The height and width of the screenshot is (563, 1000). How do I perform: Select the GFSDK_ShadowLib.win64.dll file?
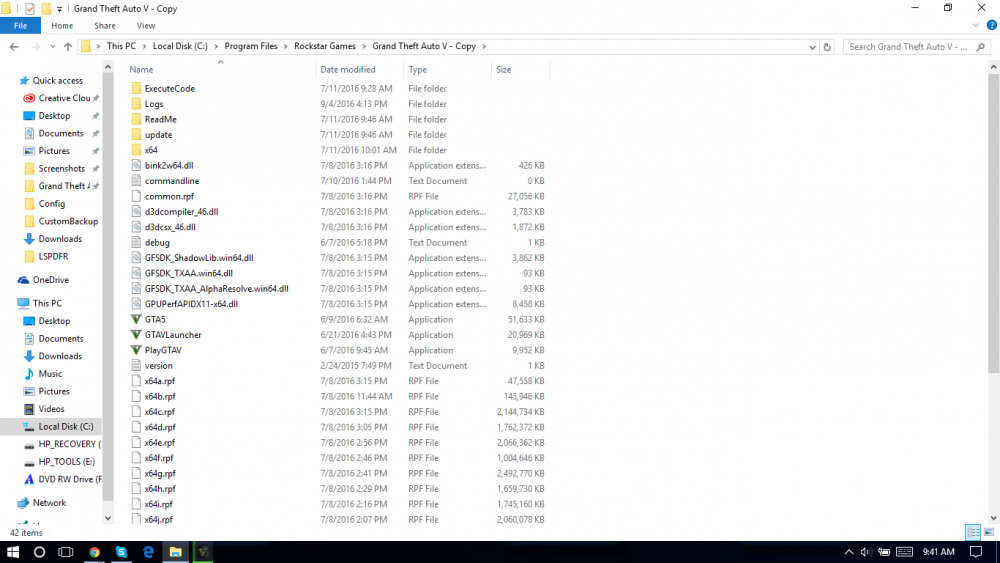[199, 258]
